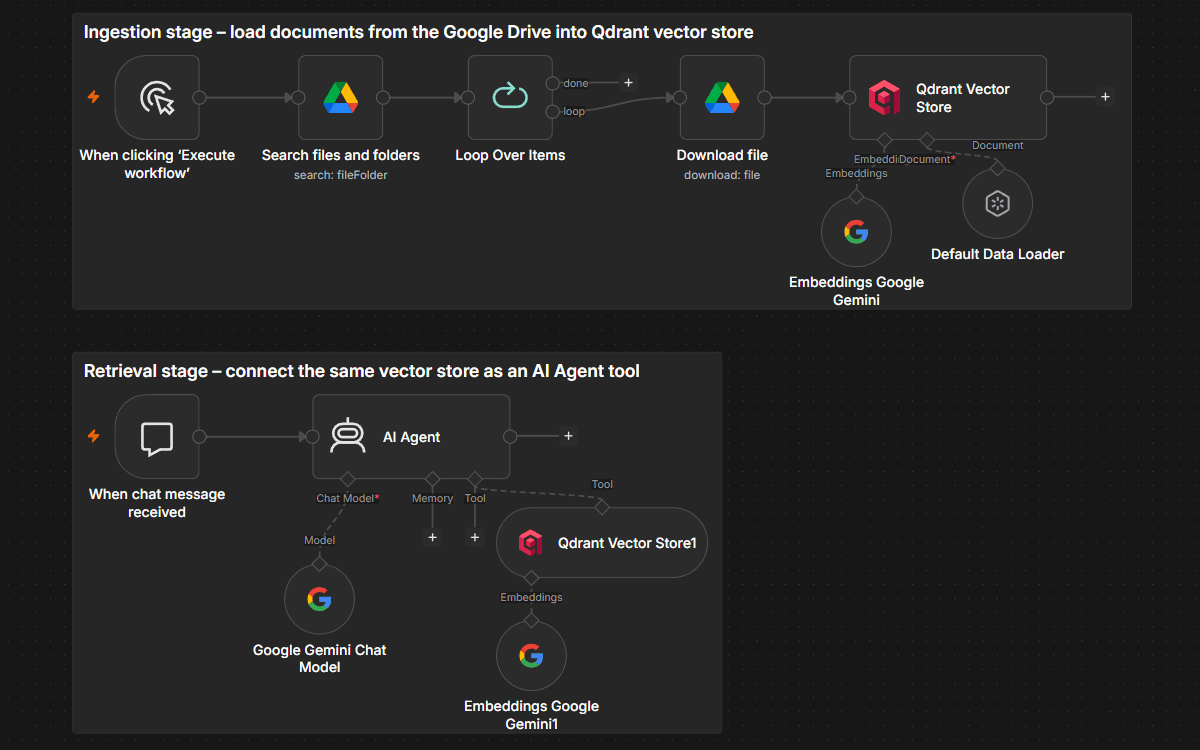The width and height of the screenshot is (1200, 750).
Task: Select the Retrieval stage sticky note title
Action: click(x=361, y=371)
